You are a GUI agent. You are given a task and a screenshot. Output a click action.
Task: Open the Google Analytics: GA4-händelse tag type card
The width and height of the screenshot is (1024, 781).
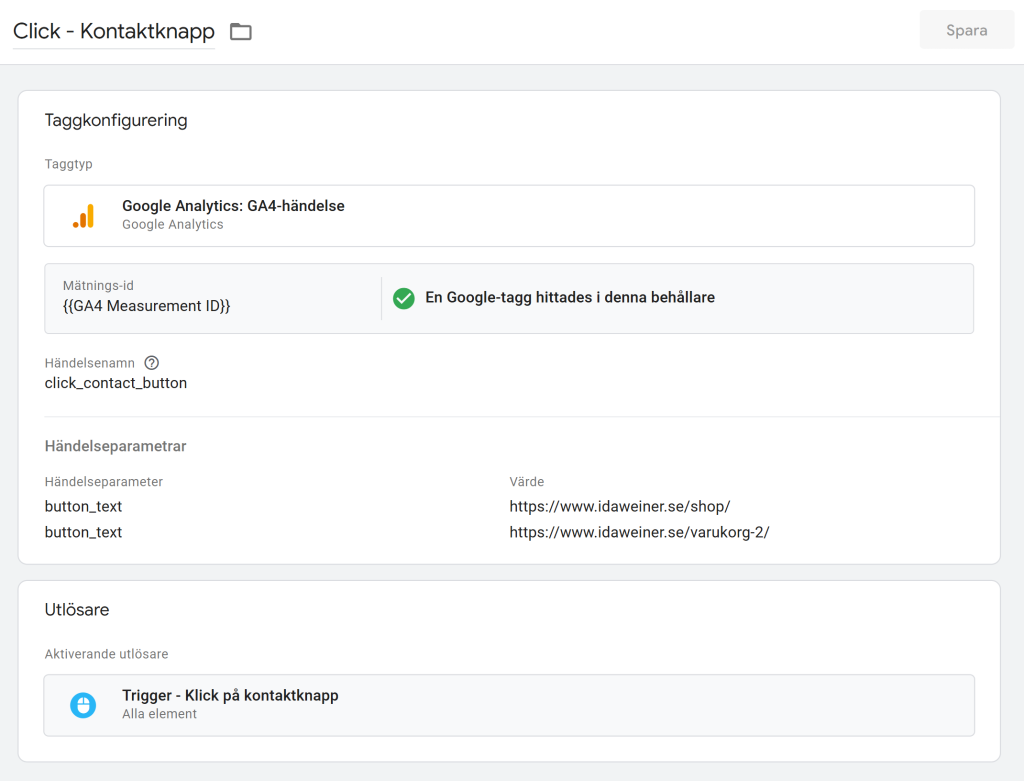tap(509, 215)
